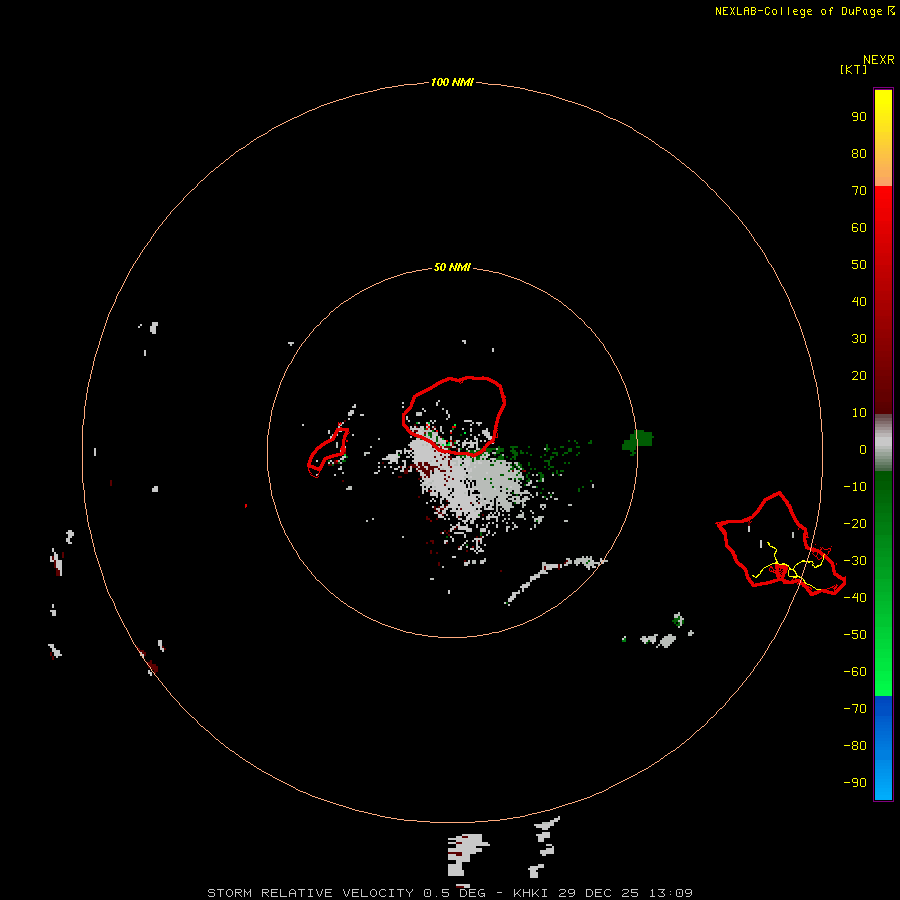Click the large gray echo blob below the 100 NMI ring

[x=467, y=855]
